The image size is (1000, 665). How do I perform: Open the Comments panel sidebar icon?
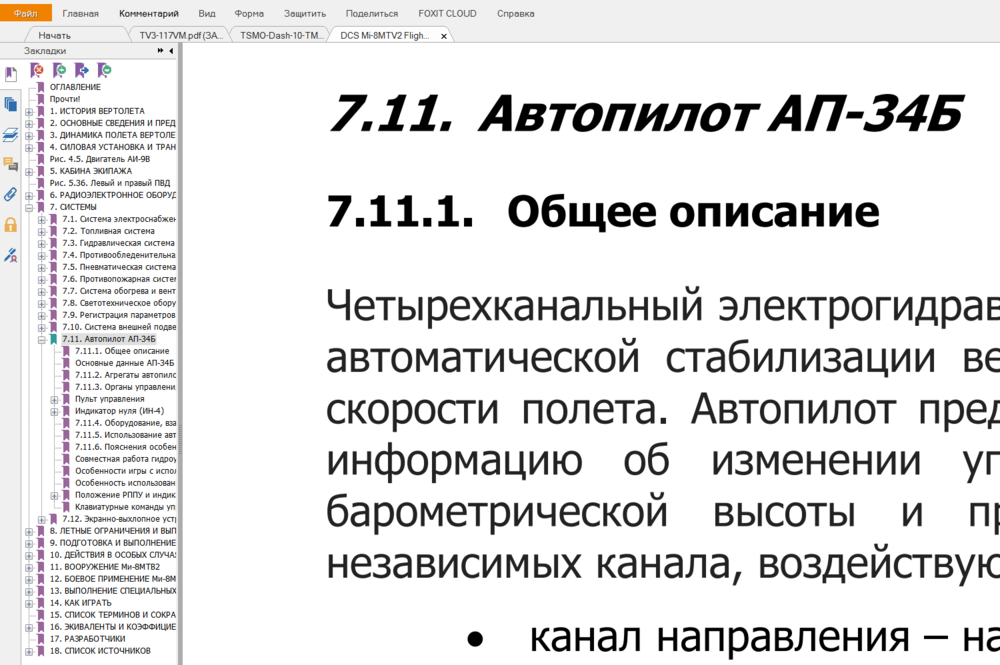11,164
